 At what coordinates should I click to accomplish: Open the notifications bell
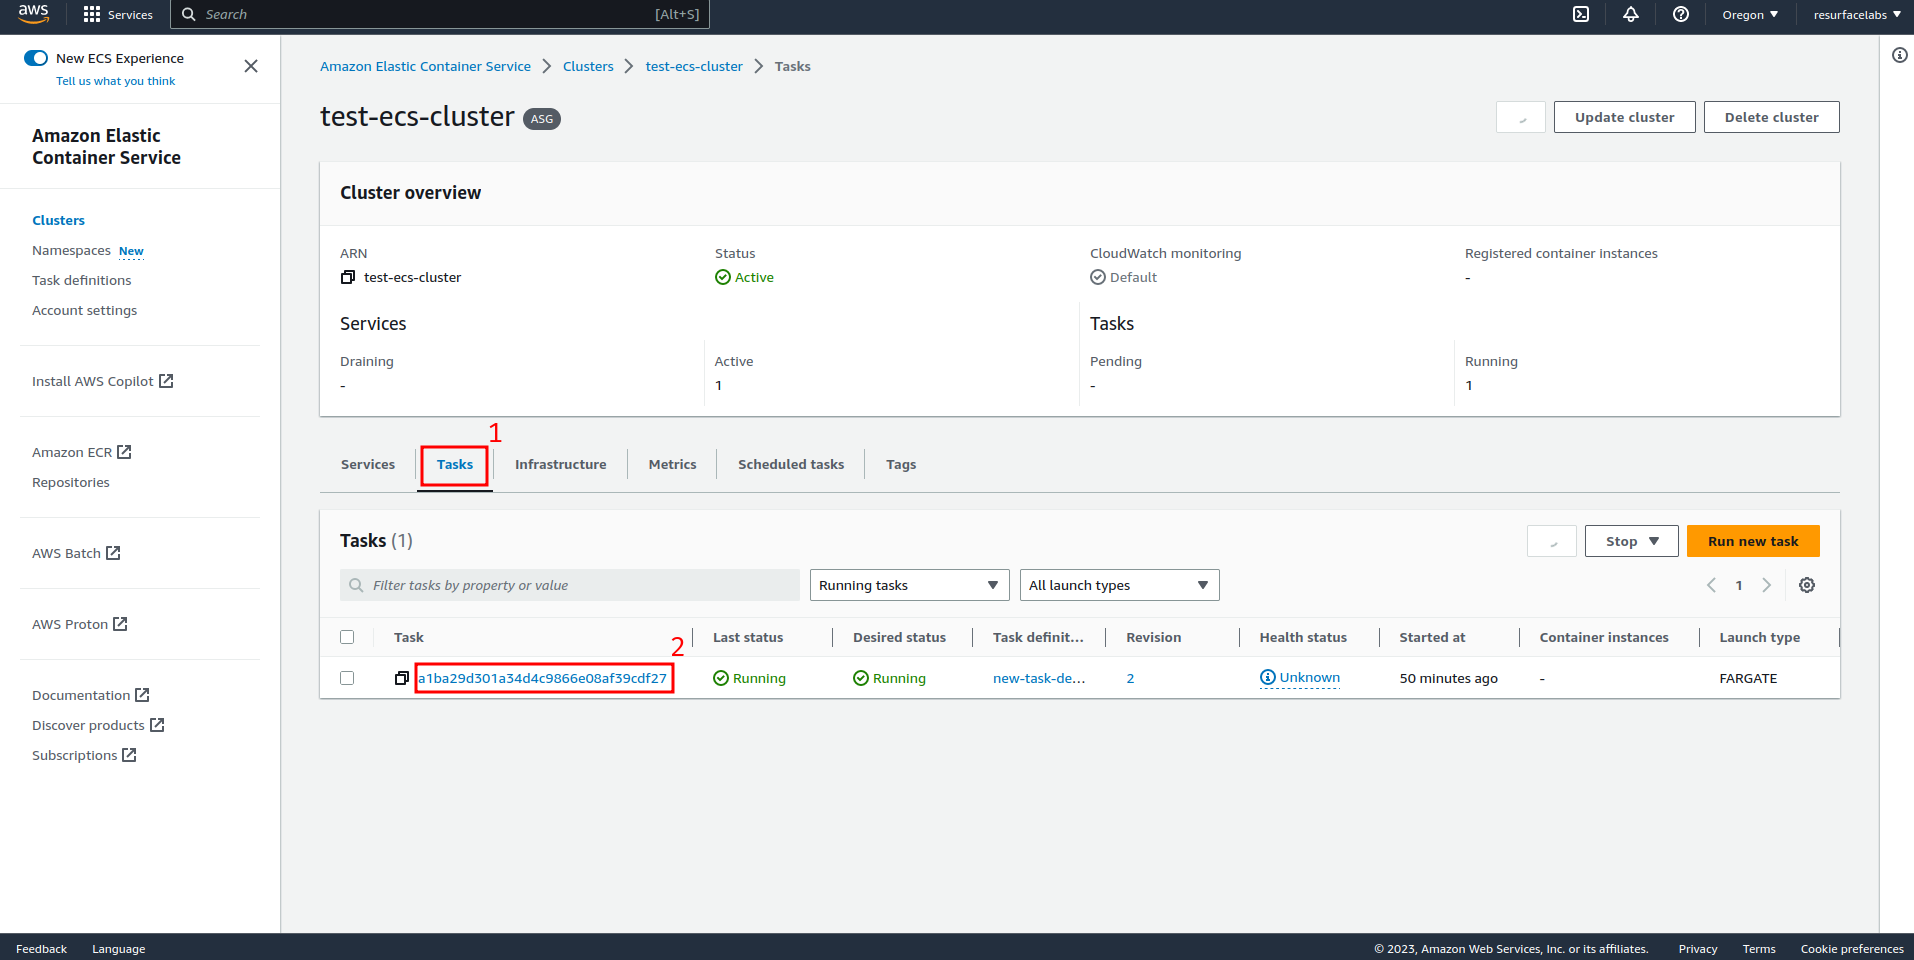tap(1631, 14)
